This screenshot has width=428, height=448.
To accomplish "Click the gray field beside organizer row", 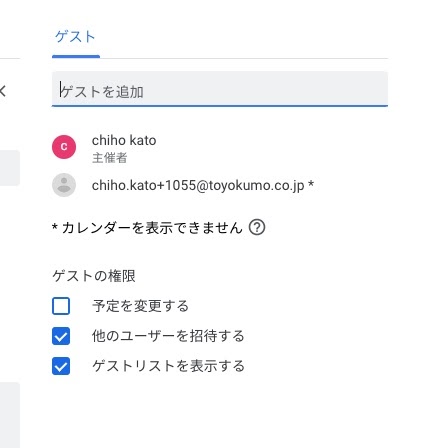I will coord(10,168).
